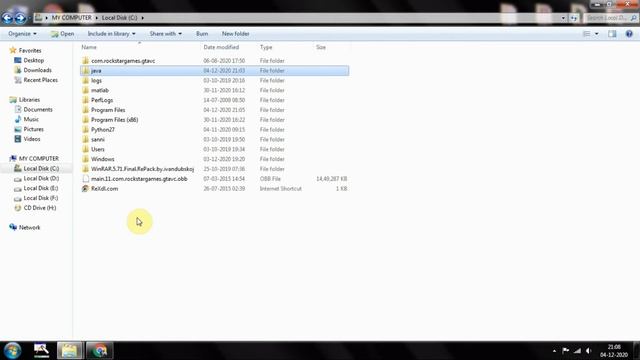Open the Videos library

click(x=32, y=139)
